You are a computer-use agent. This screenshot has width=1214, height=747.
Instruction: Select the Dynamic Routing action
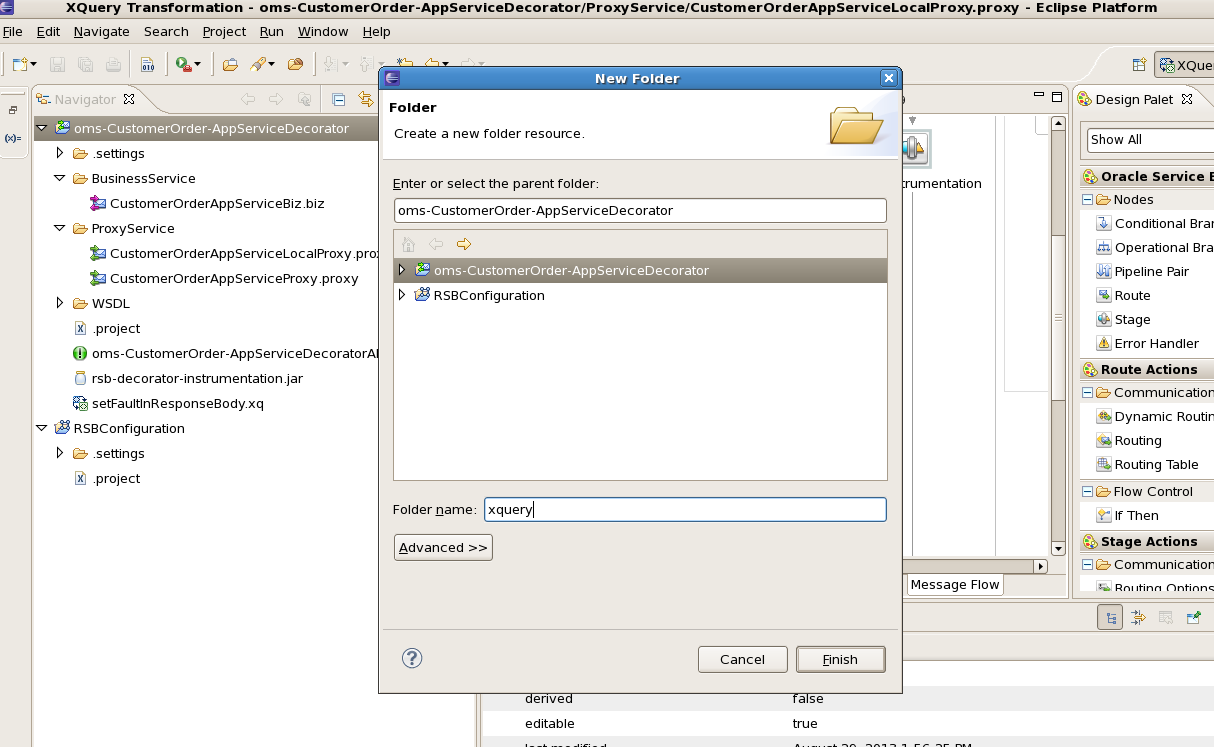coord(1155,416)
